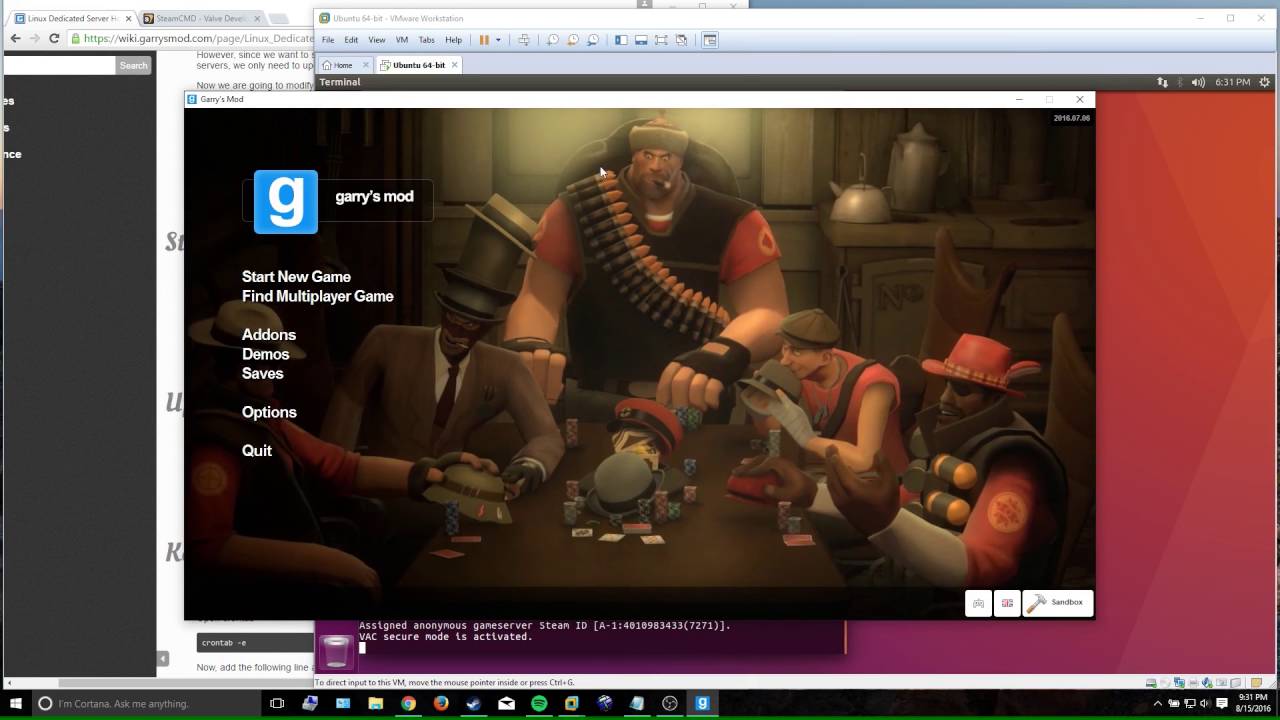Expand the power options dropdown arrow in VMware
1280x720 pixels.
(498, 40)
